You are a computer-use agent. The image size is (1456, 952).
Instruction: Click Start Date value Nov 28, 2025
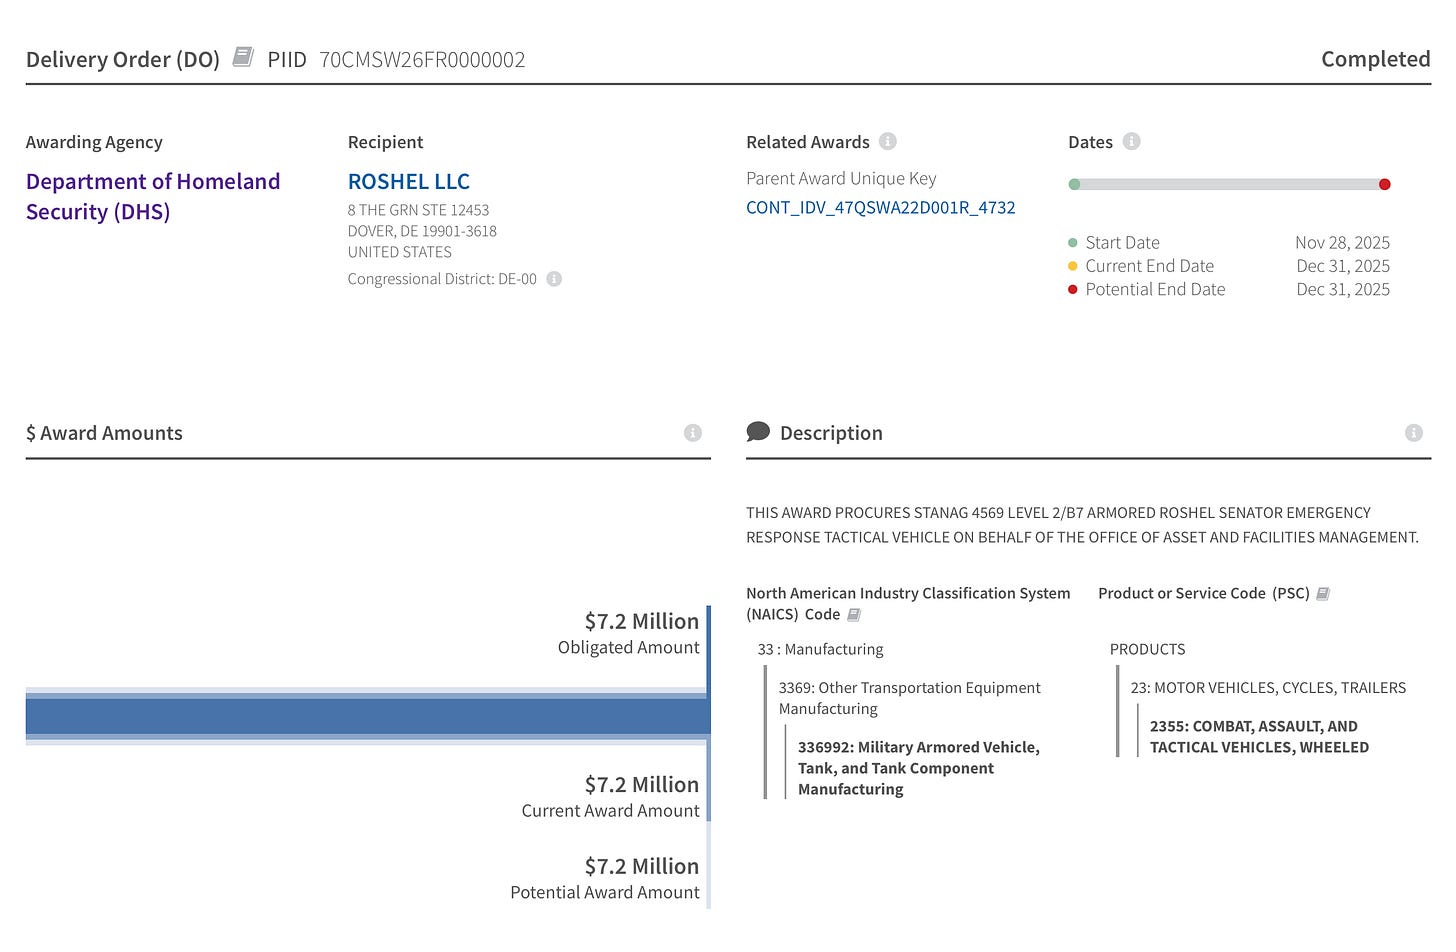1342,243
